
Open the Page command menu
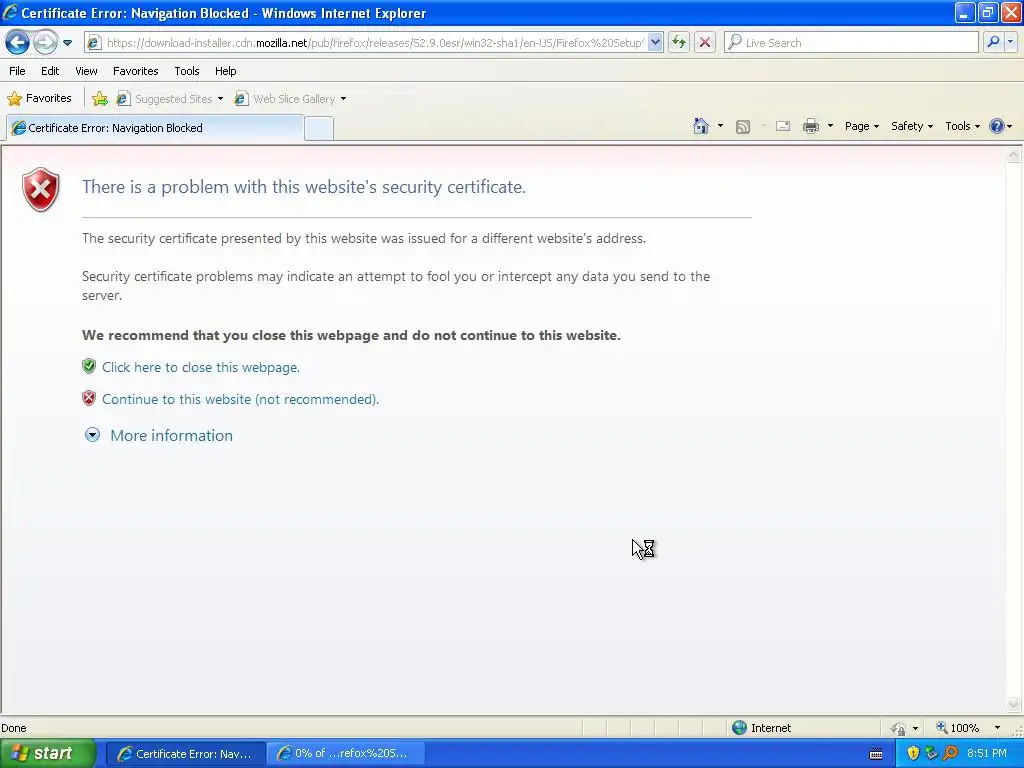(861, 126)
